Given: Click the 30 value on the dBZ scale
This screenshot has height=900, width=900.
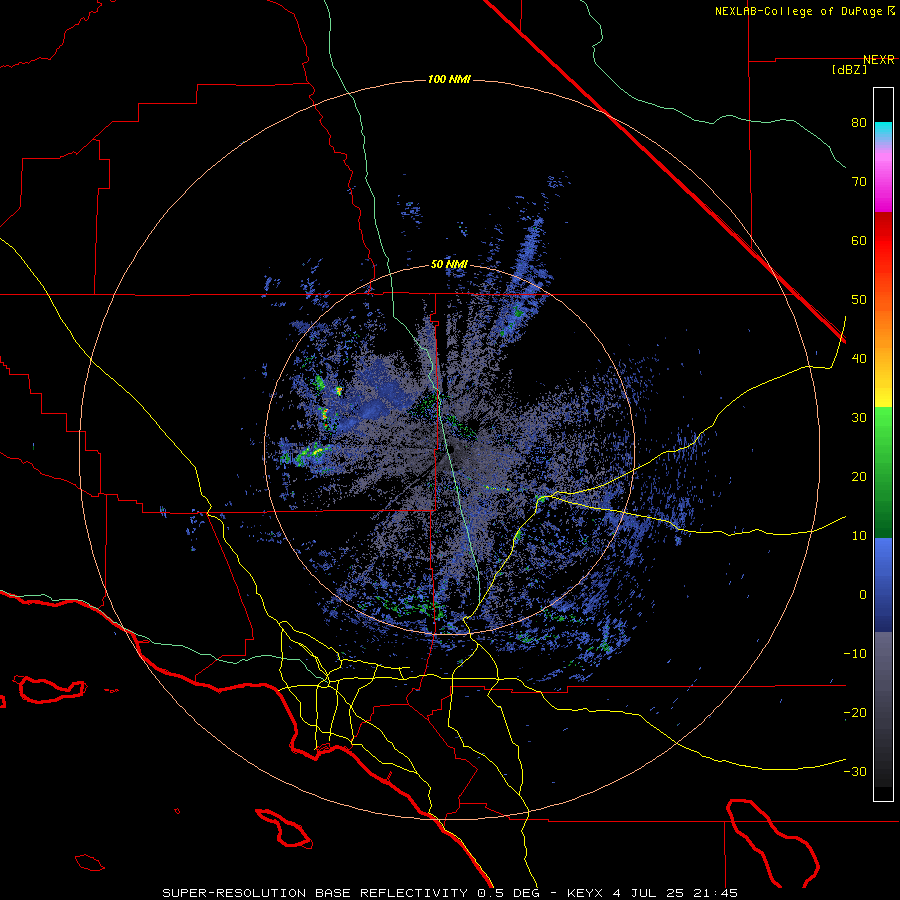Looking at the screenshot, I should tap(859, 417).
